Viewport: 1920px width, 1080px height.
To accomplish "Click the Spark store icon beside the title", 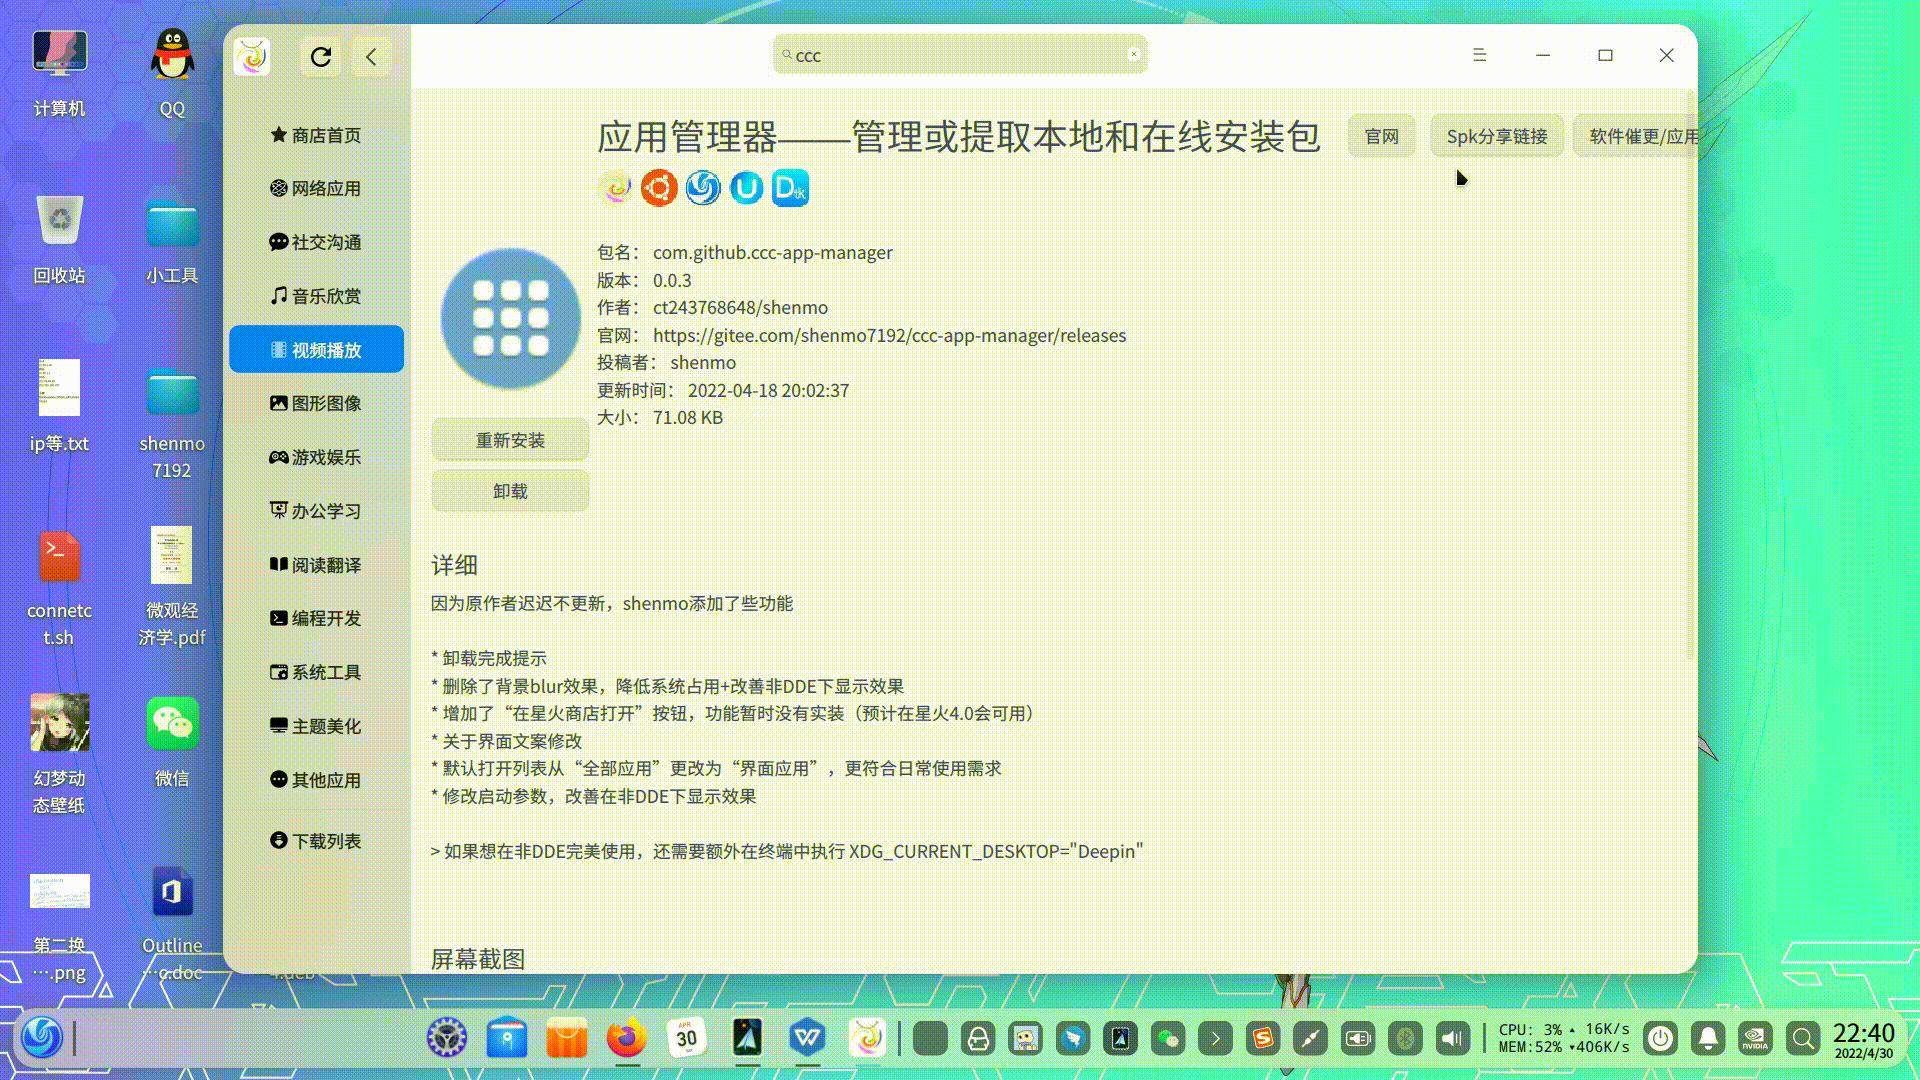I will [x=615, y=188].
